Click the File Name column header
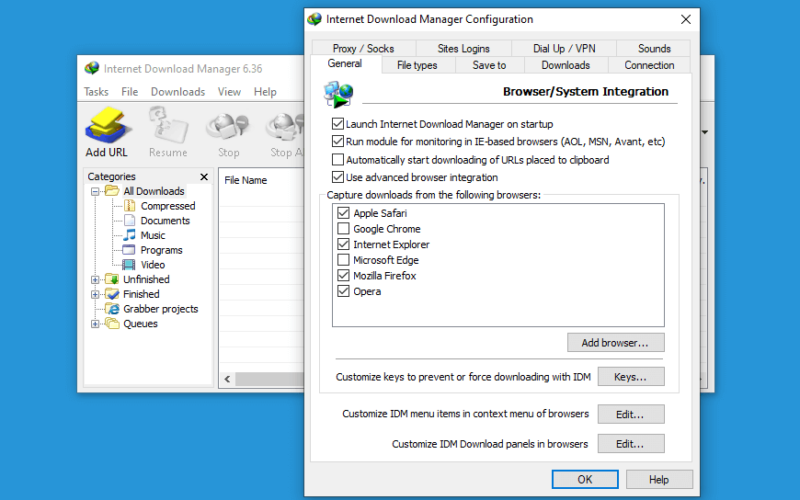Image resolution: width=800 pixels, height=500 pixels. pos(246,180)
